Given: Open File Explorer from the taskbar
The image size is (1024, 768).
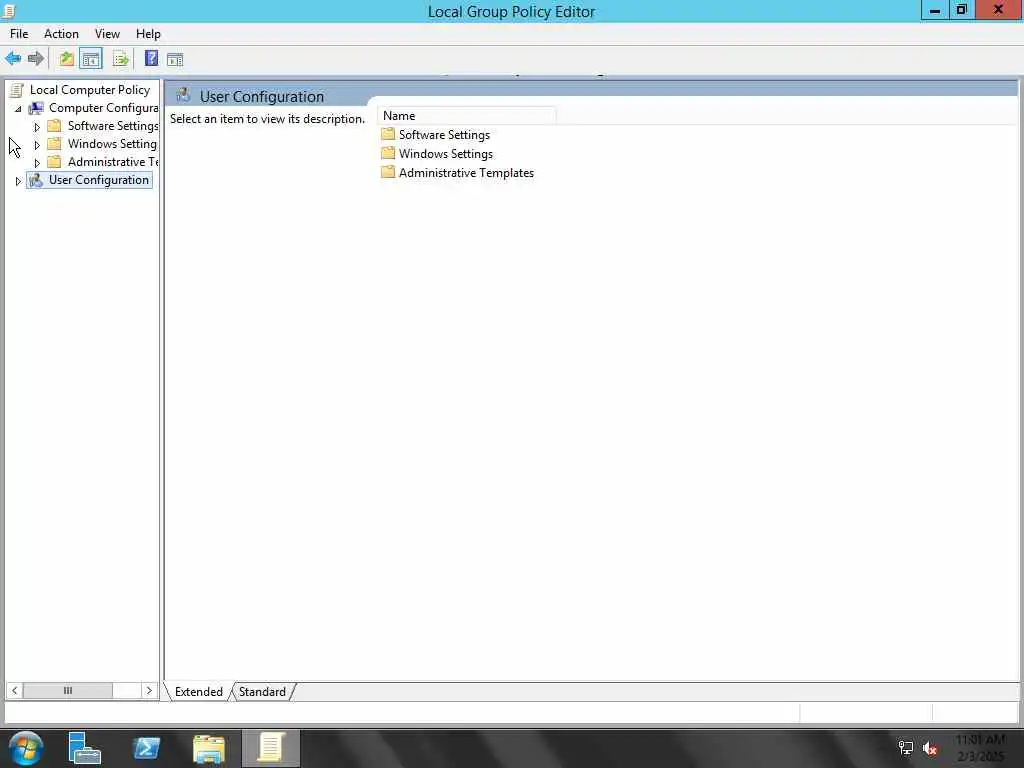Looking at the screenshot, I should click(209, 748).
